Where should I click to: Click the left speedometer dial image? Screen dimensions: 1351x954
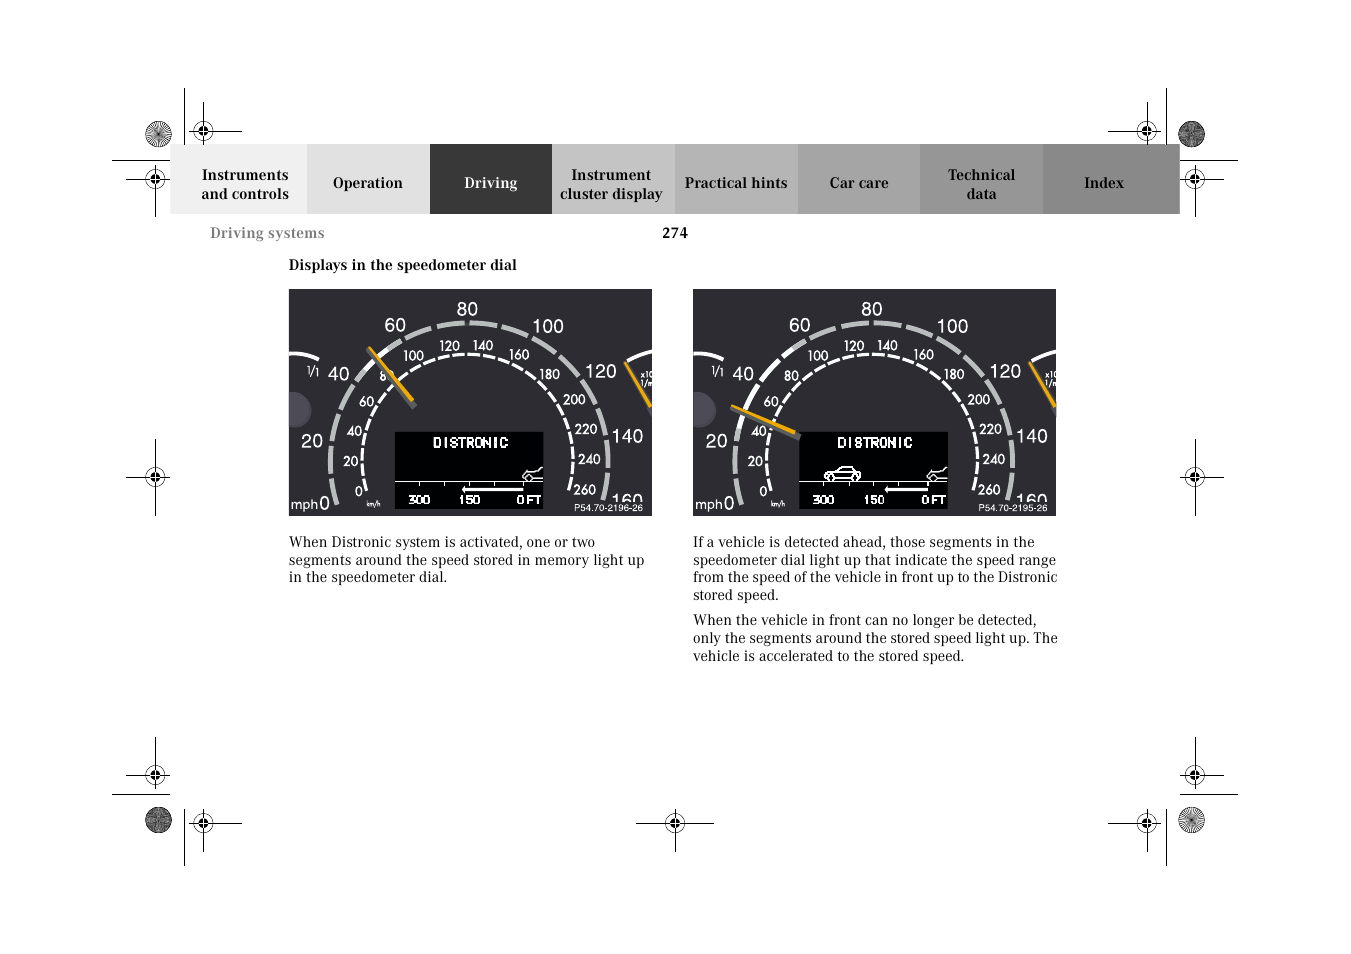click(470, 402)
